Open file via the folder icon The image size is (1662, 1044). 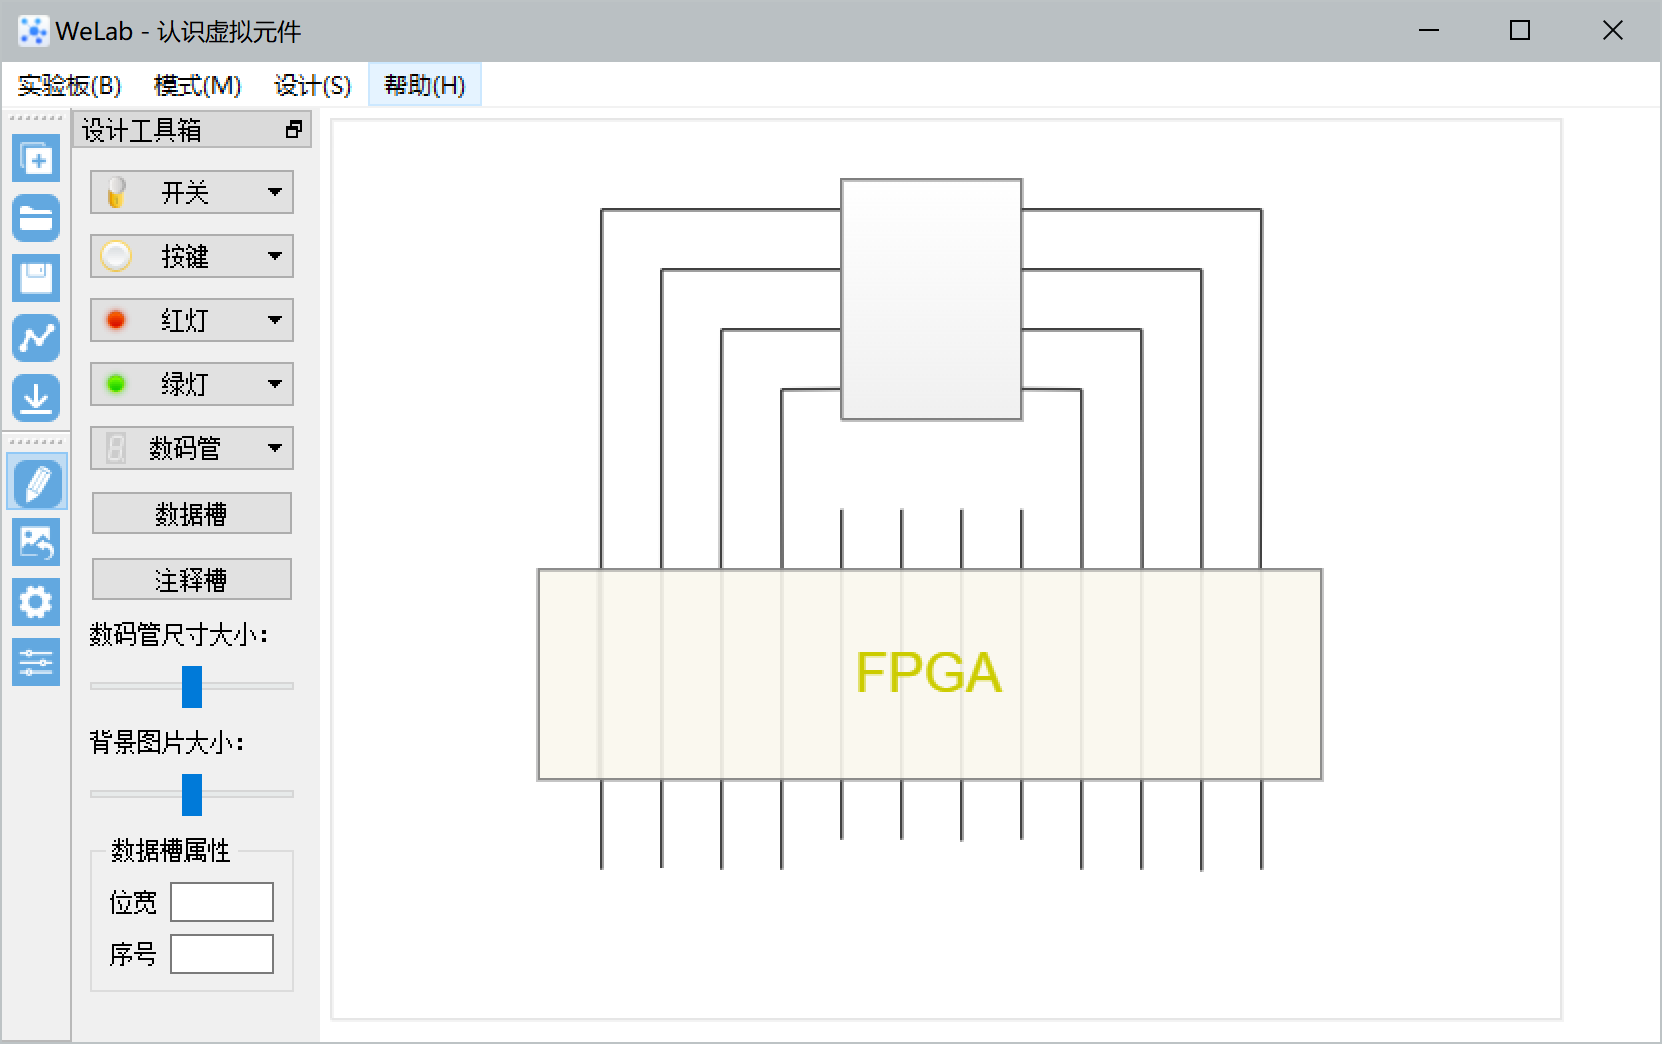pyautogui.click(x=36, y=218)
